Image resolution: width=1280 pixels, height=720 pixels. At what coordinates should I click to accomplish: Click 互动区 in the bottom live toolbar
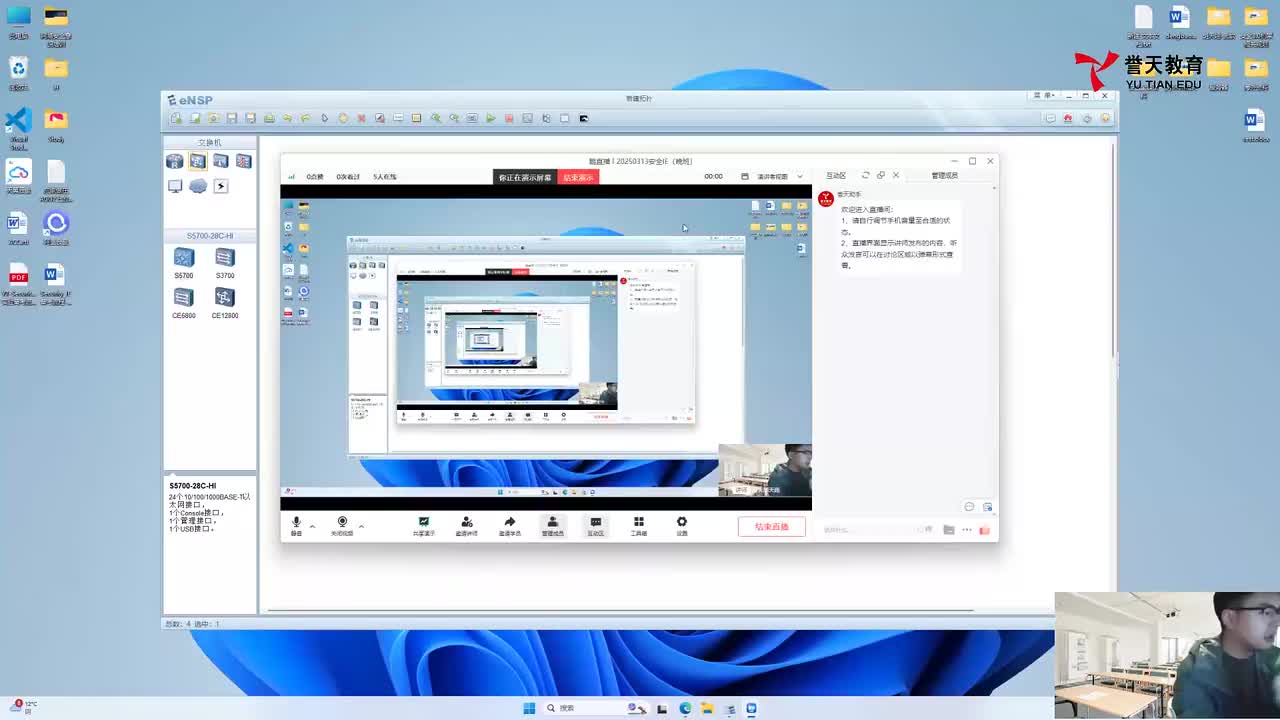click(x=596, y=526)
